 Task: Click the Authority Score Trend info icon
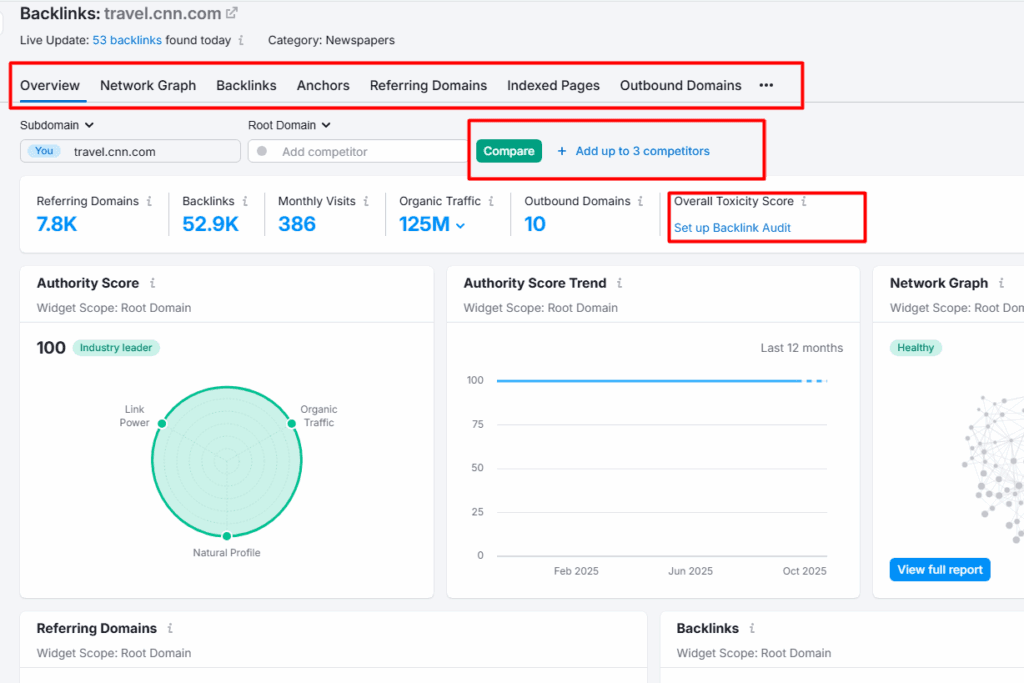tap(621, 283)
